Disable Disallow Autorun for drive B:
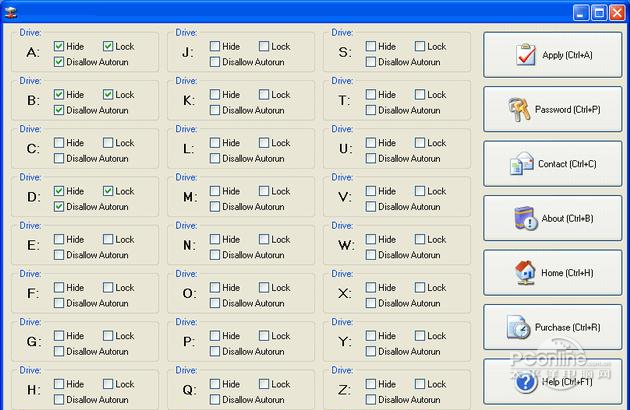Screen dimensions: 630x410 [x=59, y=110]
